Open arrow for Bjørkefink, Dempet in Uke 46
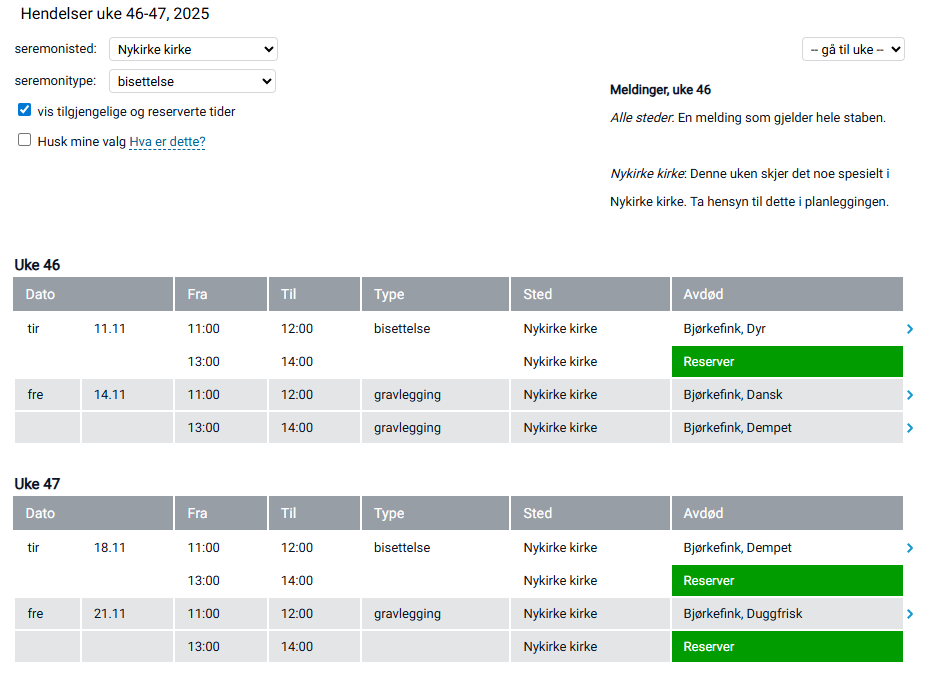 (909, 428)
